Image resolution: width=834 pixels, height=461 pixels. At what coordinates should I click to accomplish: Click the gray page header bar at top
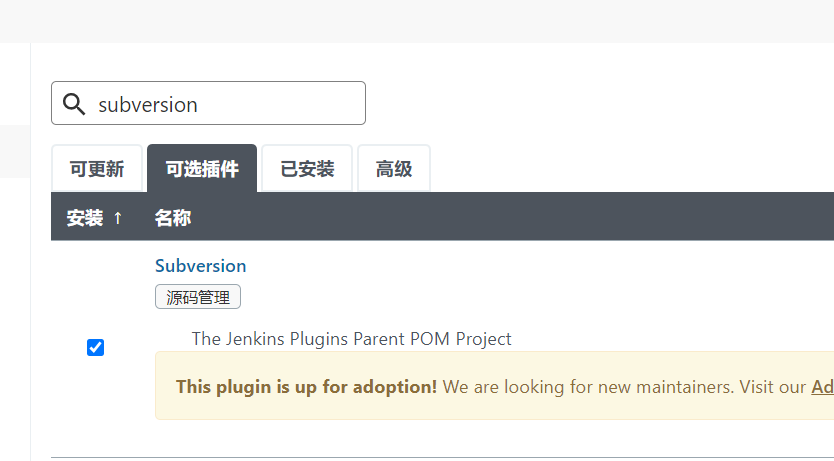click(417, 21)
